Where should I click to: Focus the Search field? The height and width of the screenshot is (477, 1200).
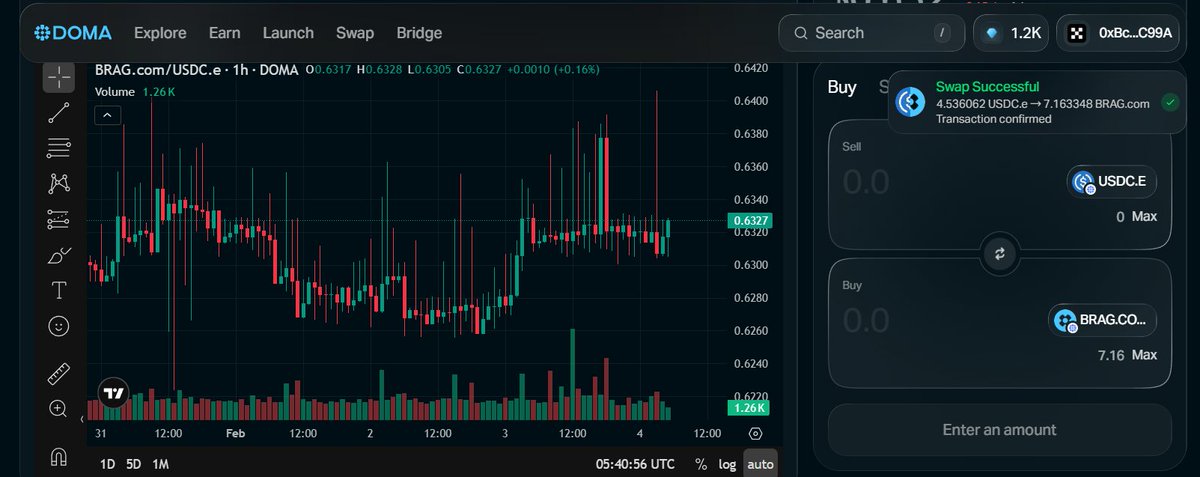[x=872, y=33]
